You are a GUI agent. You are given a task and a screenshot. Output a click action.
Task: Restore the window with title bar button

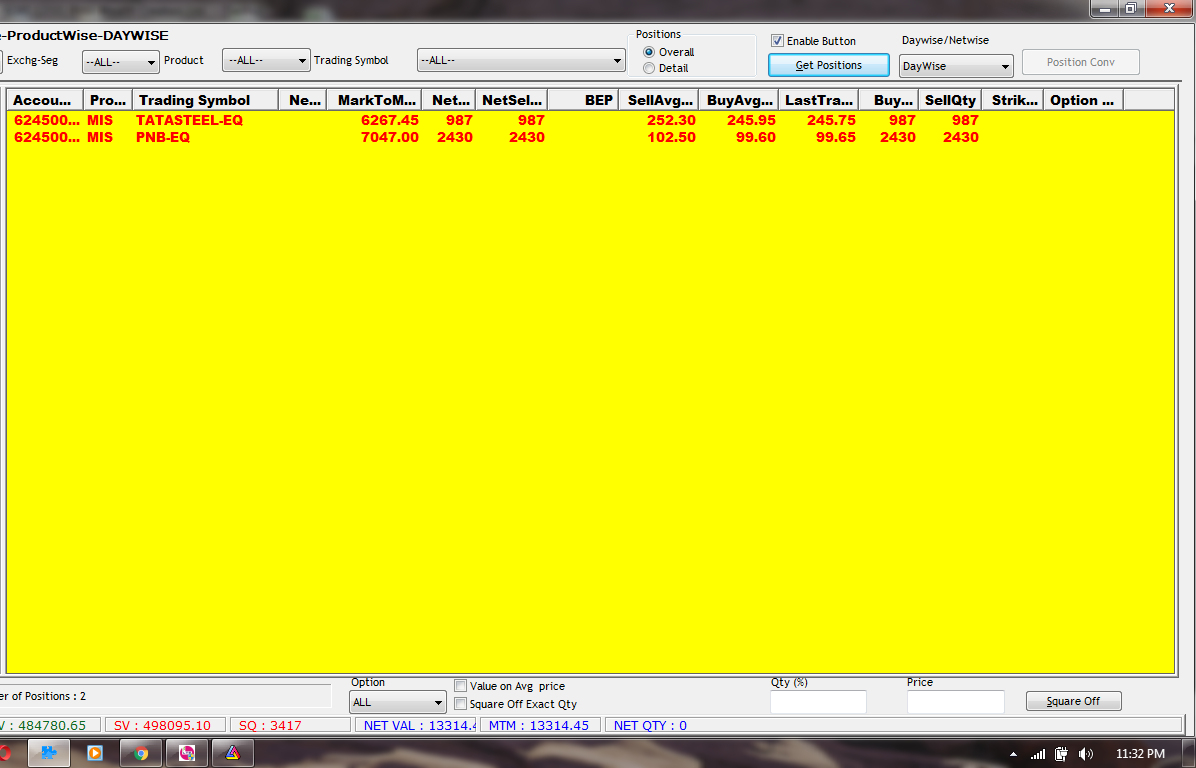1131,8
